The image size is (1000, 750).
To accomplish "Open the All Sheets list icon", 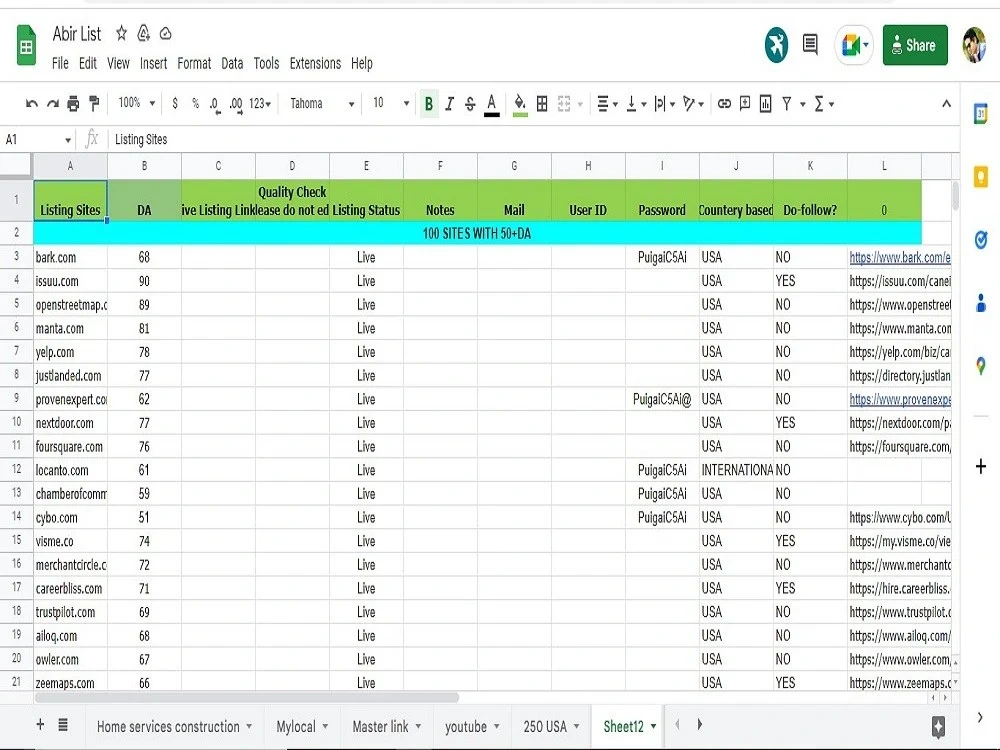I will pyautogui.click(x=63, y=724).
